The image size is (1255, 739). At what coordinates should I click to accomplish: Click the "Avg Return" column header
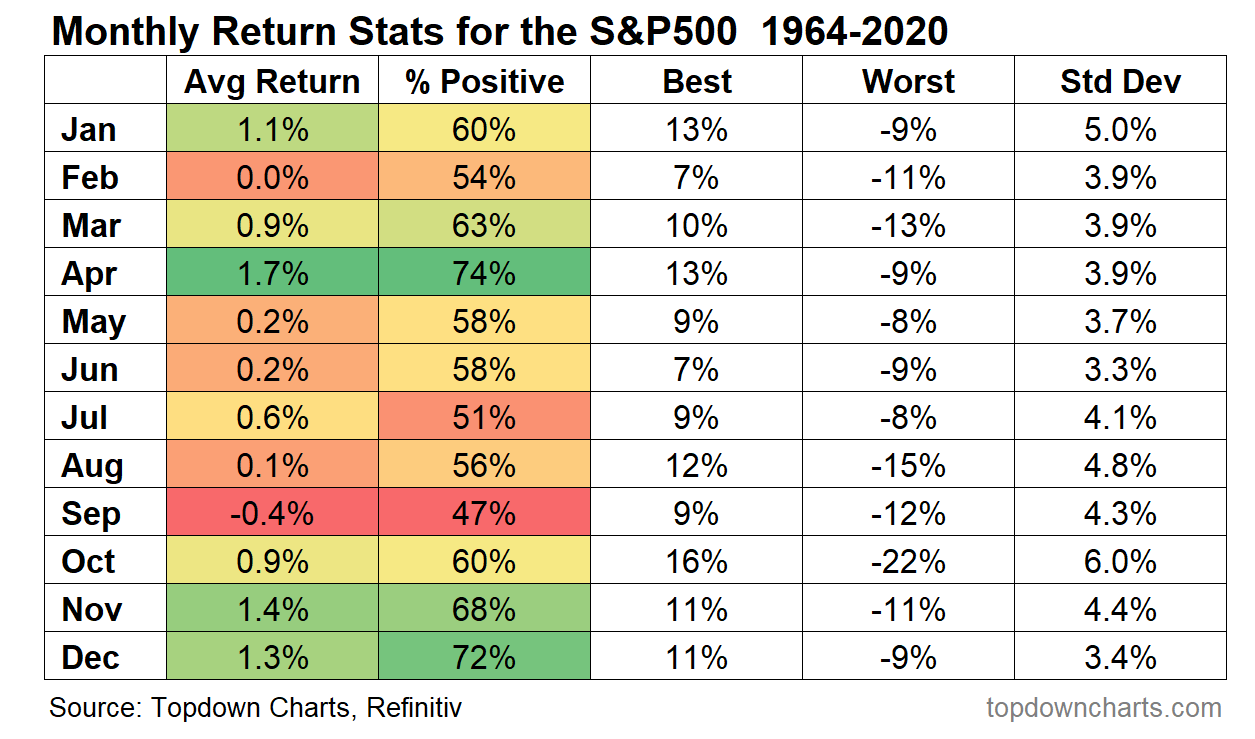272,81
